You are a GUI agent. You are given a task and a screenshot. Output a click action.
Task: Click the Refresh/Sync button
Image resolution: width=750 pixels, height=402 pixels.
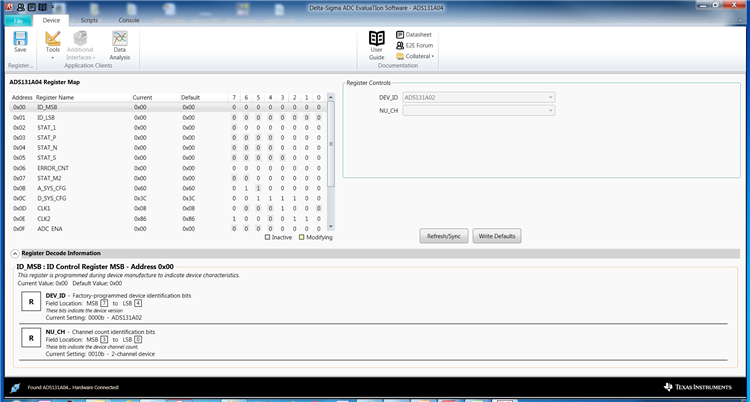point(444,236)
